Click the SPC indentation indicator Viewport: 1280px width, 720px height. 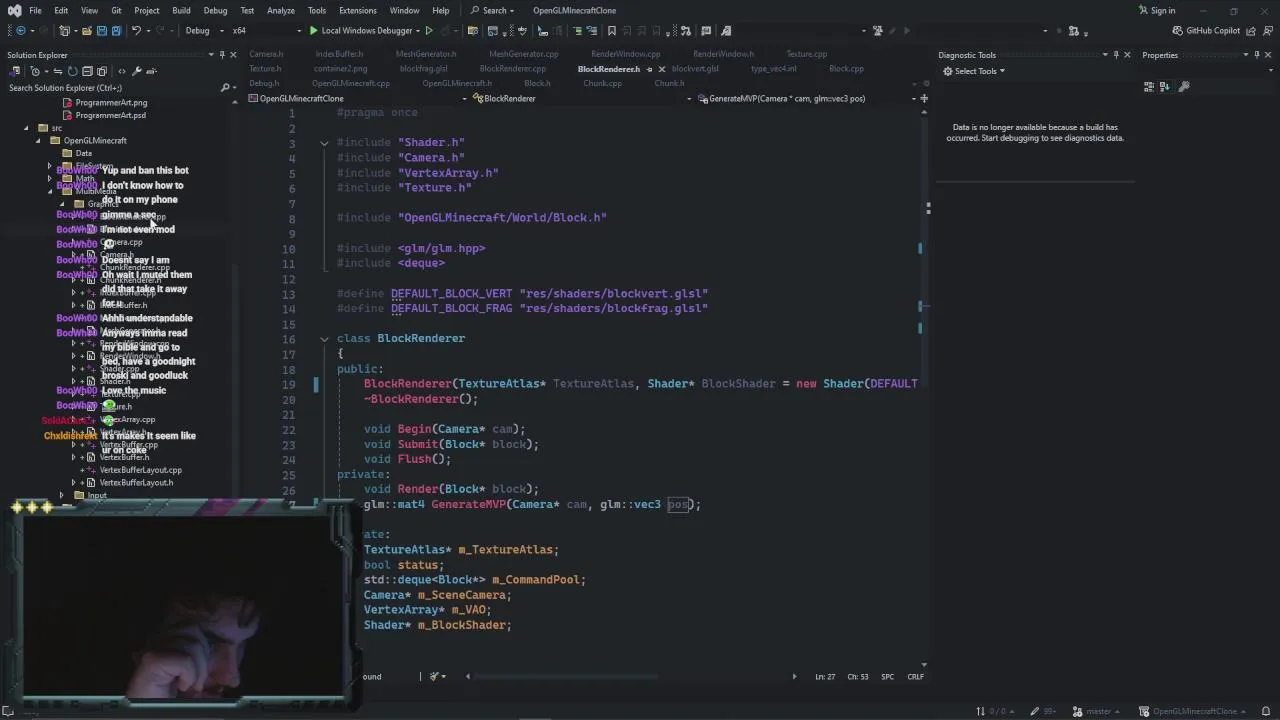pyautogui.click(x=887, y=677)
